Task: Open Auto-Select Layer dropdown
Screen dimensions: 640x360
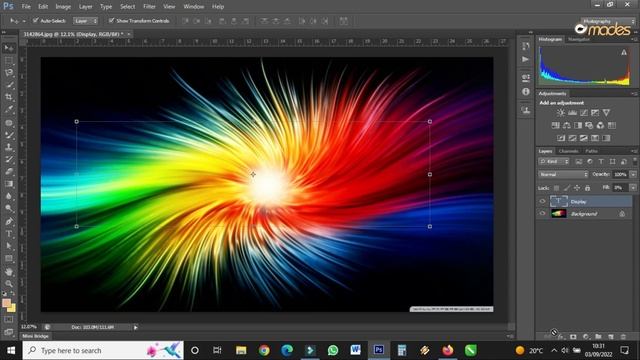Action: tap(85, 21)
